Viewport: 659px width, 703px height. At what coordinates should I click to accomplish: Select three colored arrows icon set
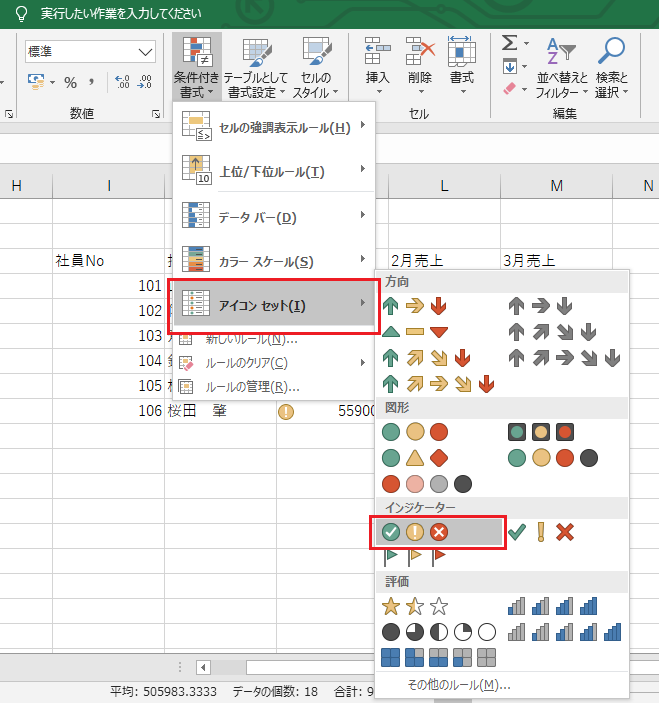click(414, 306)
